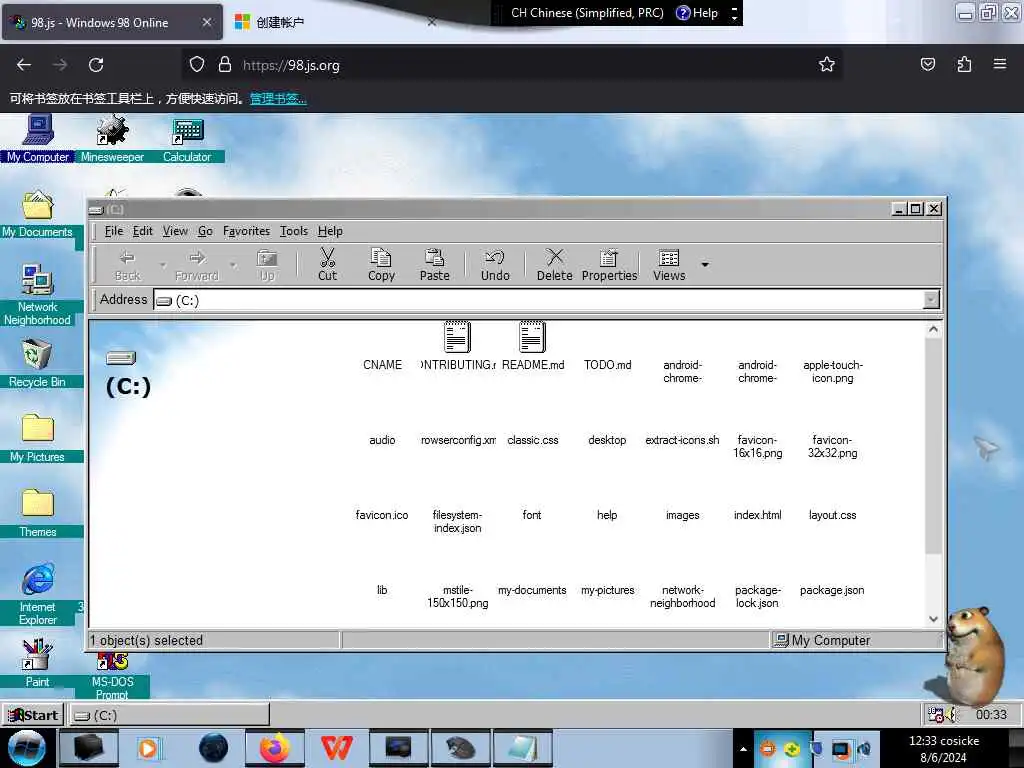Open the Edit menu

[142, 231]
